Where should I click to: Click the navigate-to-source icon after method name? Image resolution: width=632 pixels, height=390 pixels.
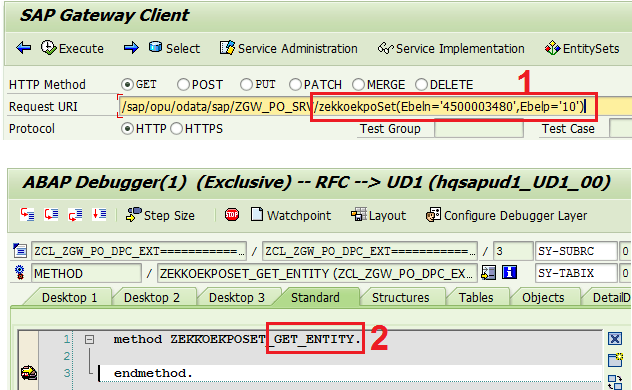click(x=489, y=273)
